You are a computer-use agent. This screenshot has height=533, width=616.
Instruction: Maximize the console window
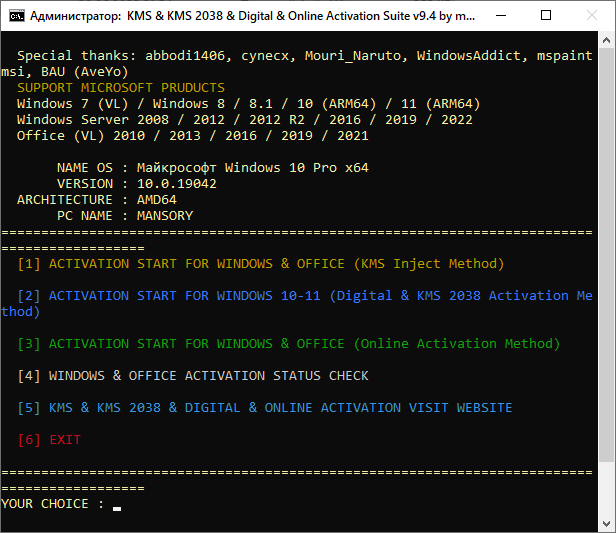click(544, 17)
